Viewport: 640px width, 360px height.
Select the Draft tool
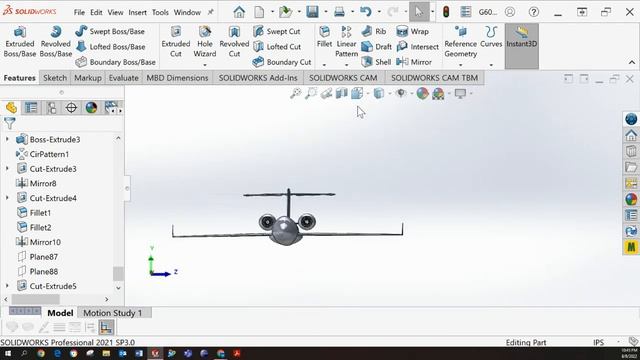(x=377, y=47)
